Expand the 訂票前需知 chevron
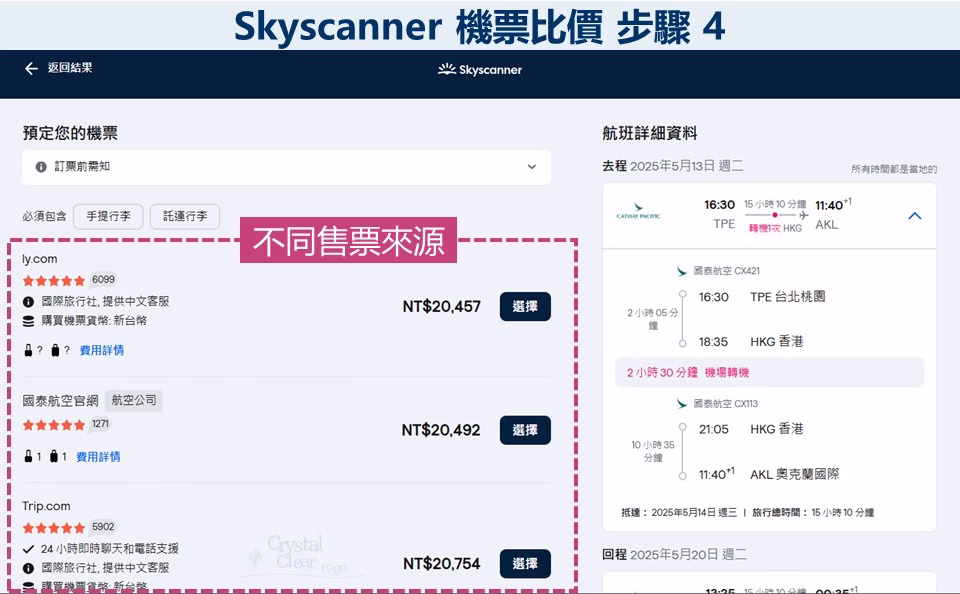Viewport: 960px width, 594px height. coord(531,167)
